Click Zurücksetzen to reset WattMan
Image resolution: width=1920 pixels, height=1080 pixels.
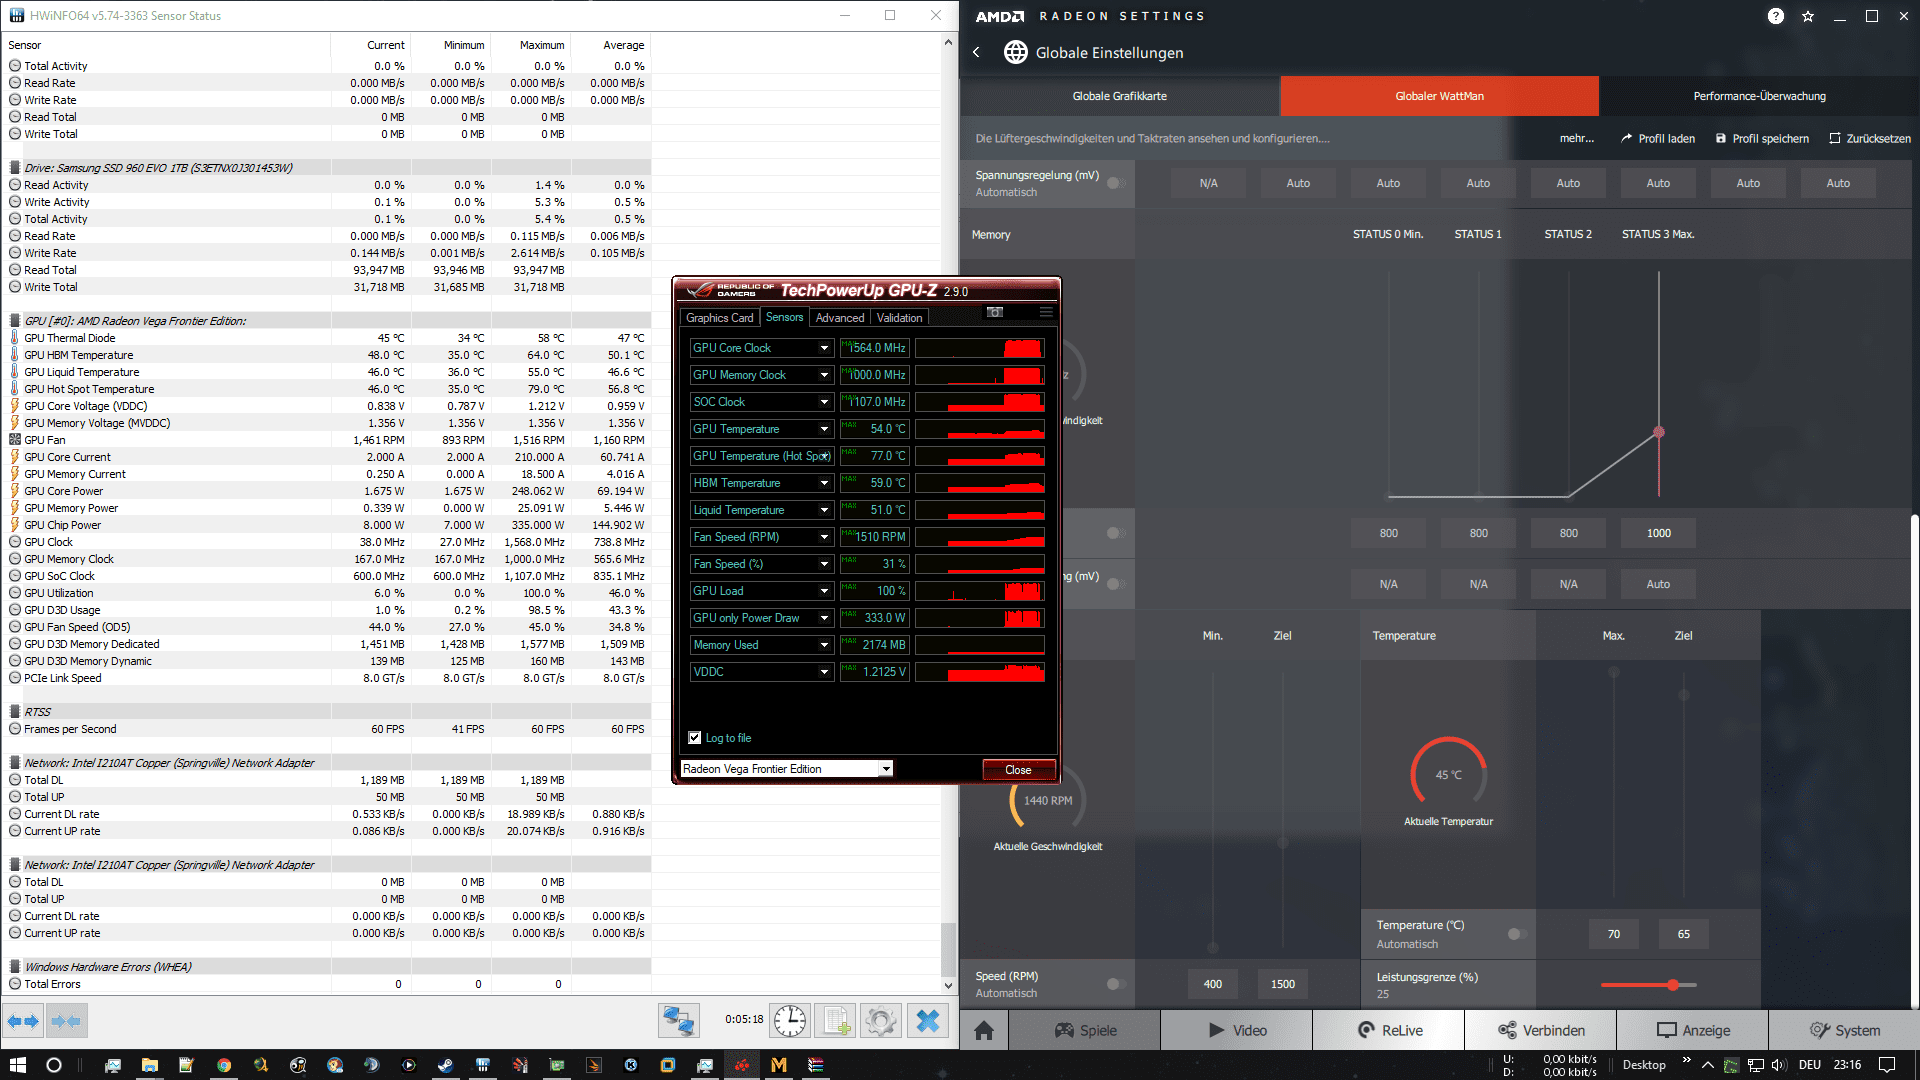click(1870, 139)
